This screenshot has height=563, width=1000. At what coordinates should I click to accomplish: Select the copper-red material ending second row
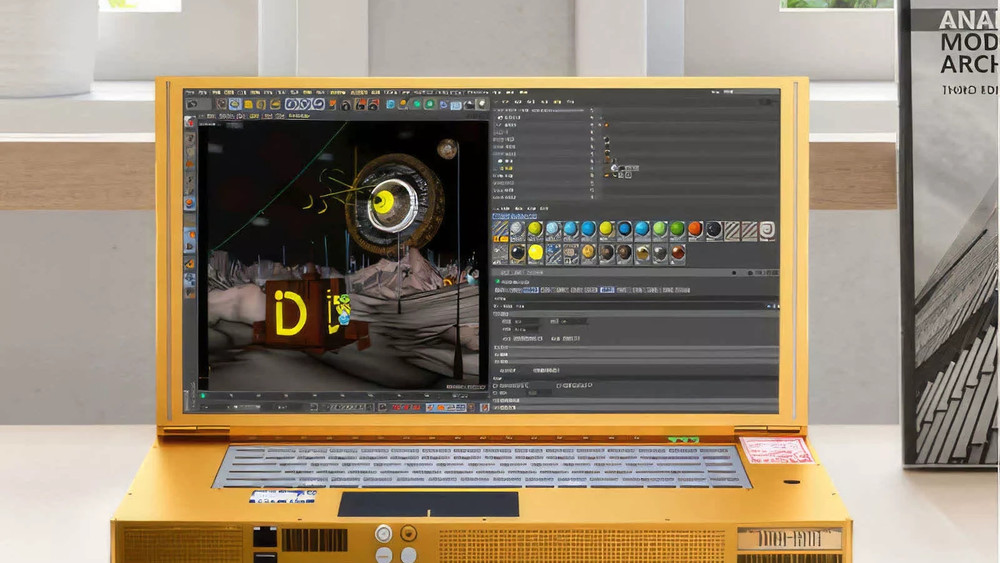tap(678, 252)
